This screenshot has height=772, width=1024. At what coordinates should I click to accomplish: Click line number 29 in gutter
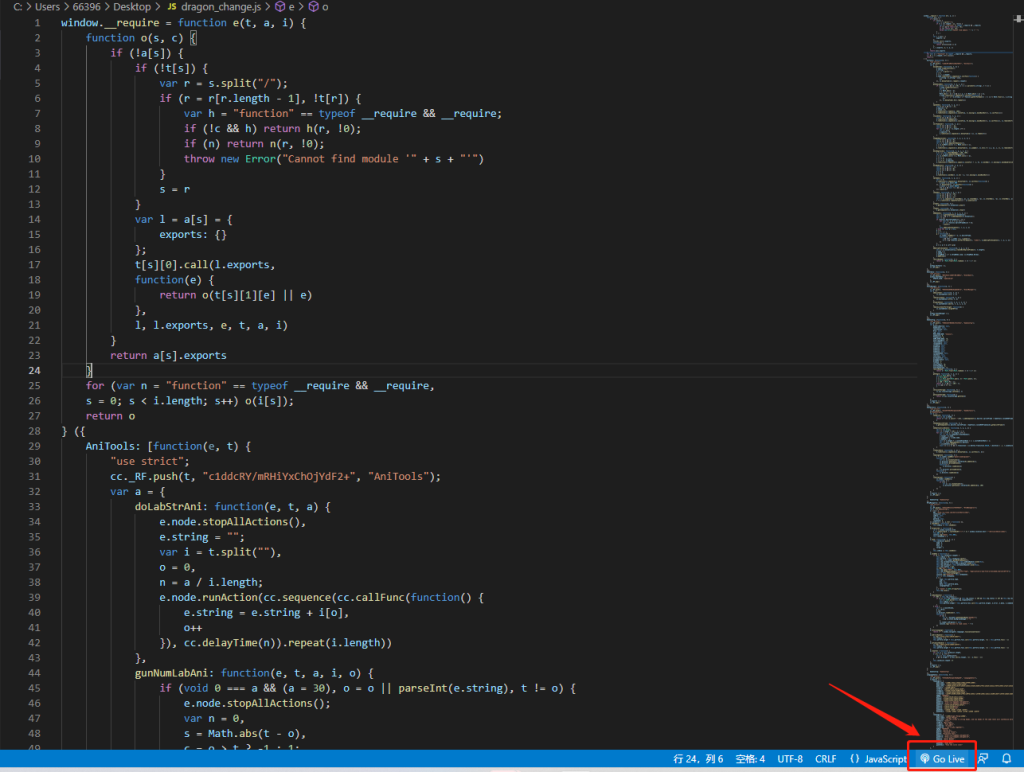[x=34, y=446]
